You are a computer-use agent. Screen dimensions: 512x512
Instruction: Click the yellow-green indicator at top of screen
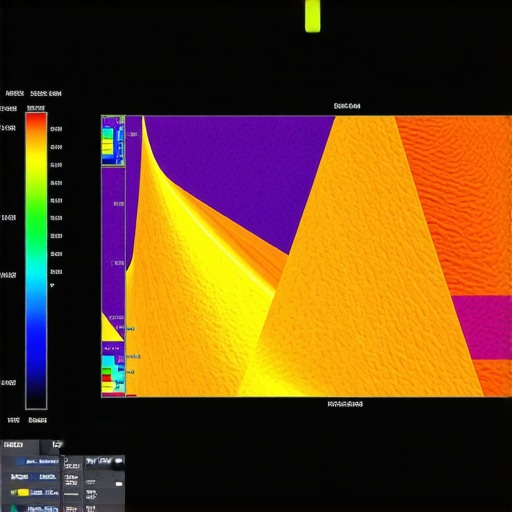pos(313,16)
